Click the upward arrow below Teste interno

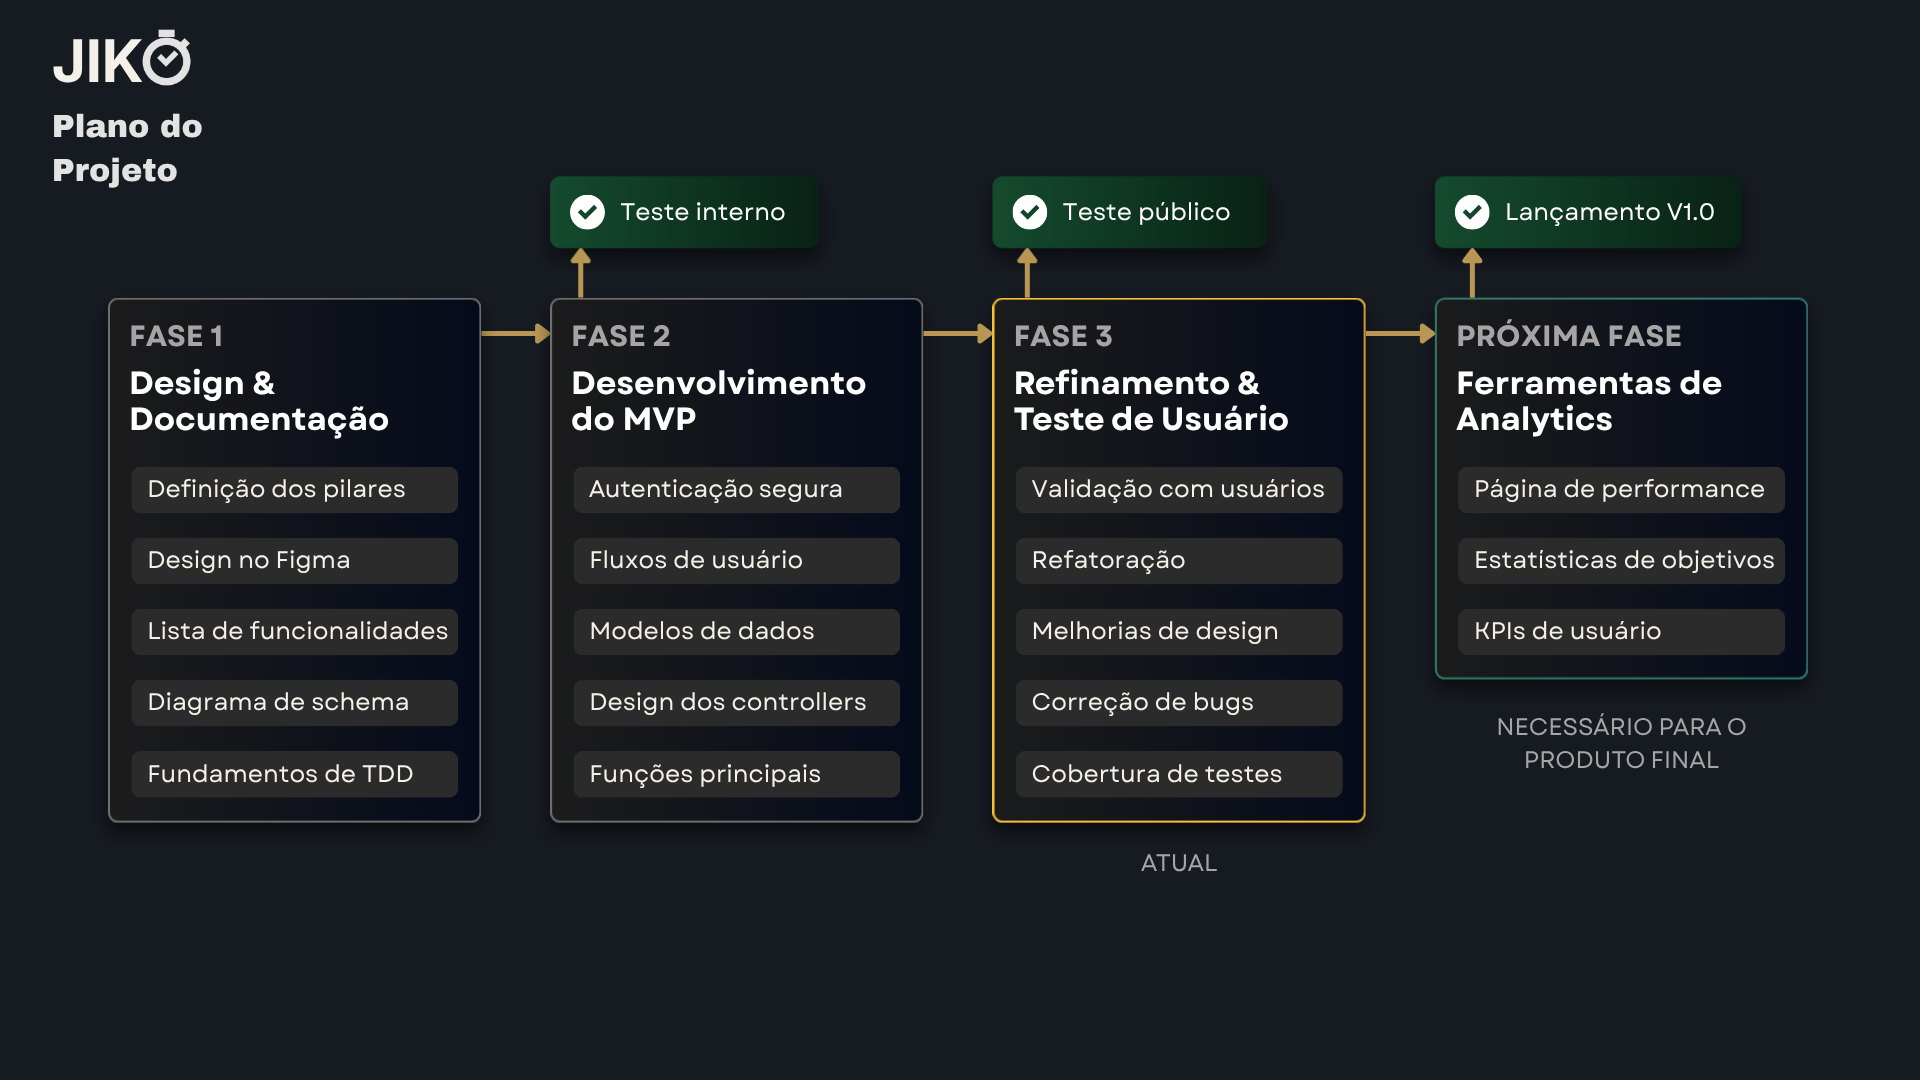(x=580, y=273)
